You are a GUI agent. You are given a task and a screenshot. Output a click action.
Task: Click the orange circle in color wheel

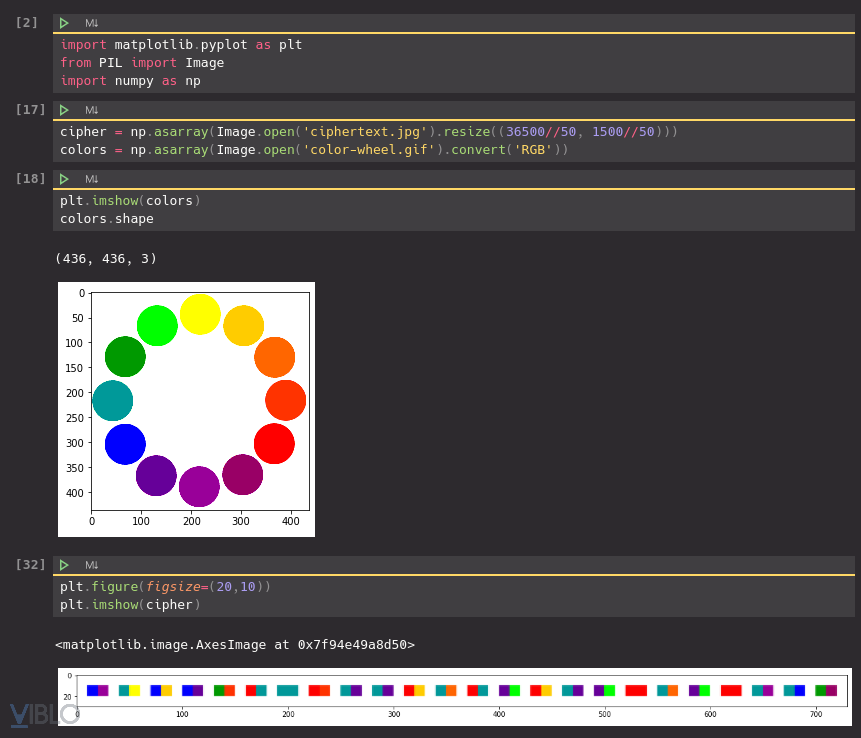pyautogui.click(x=275, y=357)
